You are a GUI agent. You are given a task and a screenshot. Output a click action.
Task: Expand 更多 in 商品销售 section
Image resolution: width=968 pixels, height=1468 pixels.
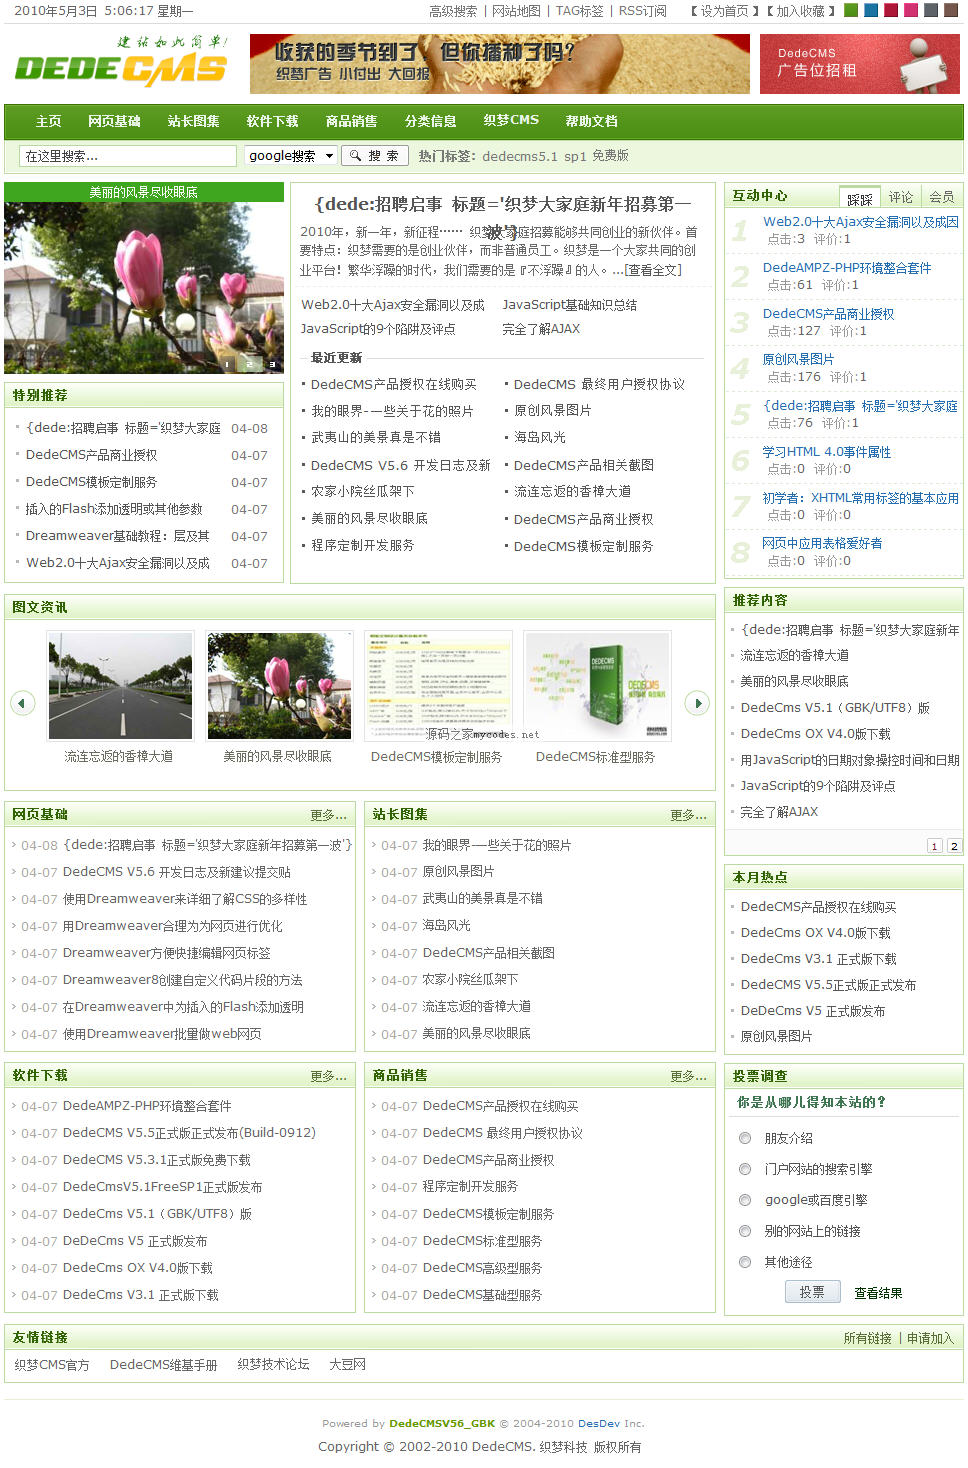(688, 1076)
